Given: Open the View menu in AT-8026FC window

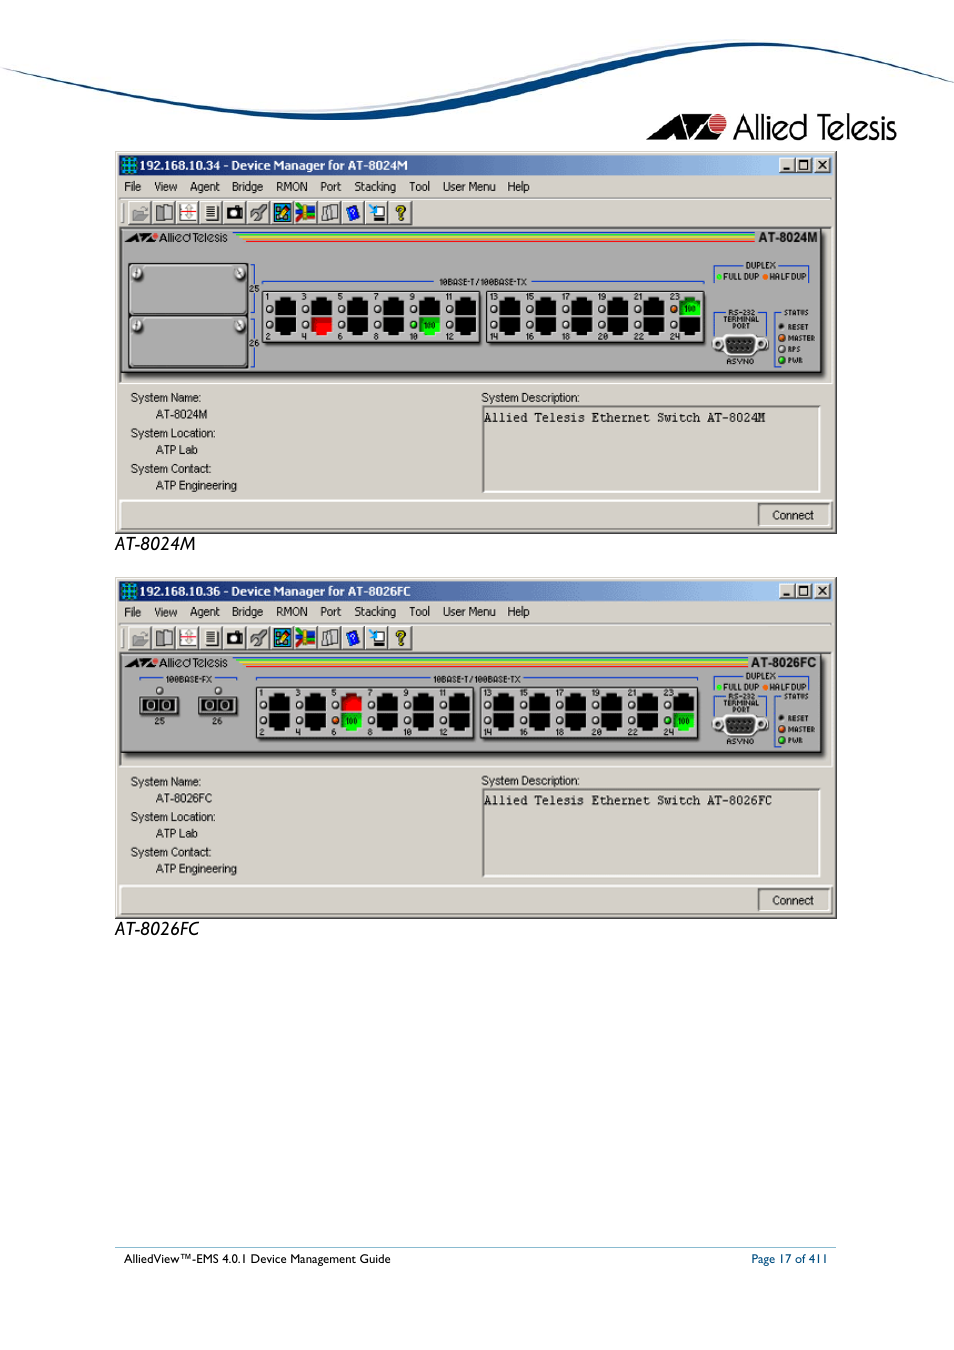Looking at the screenshot, I should 166,612.
